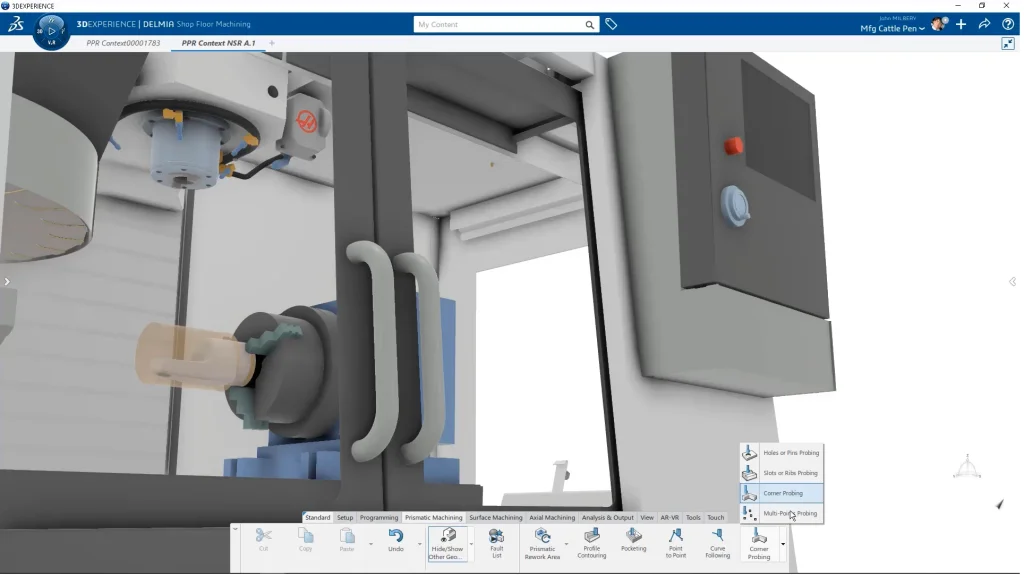Click the Share arrow button
Screen dimensions: 1024x575
point(984,24)
